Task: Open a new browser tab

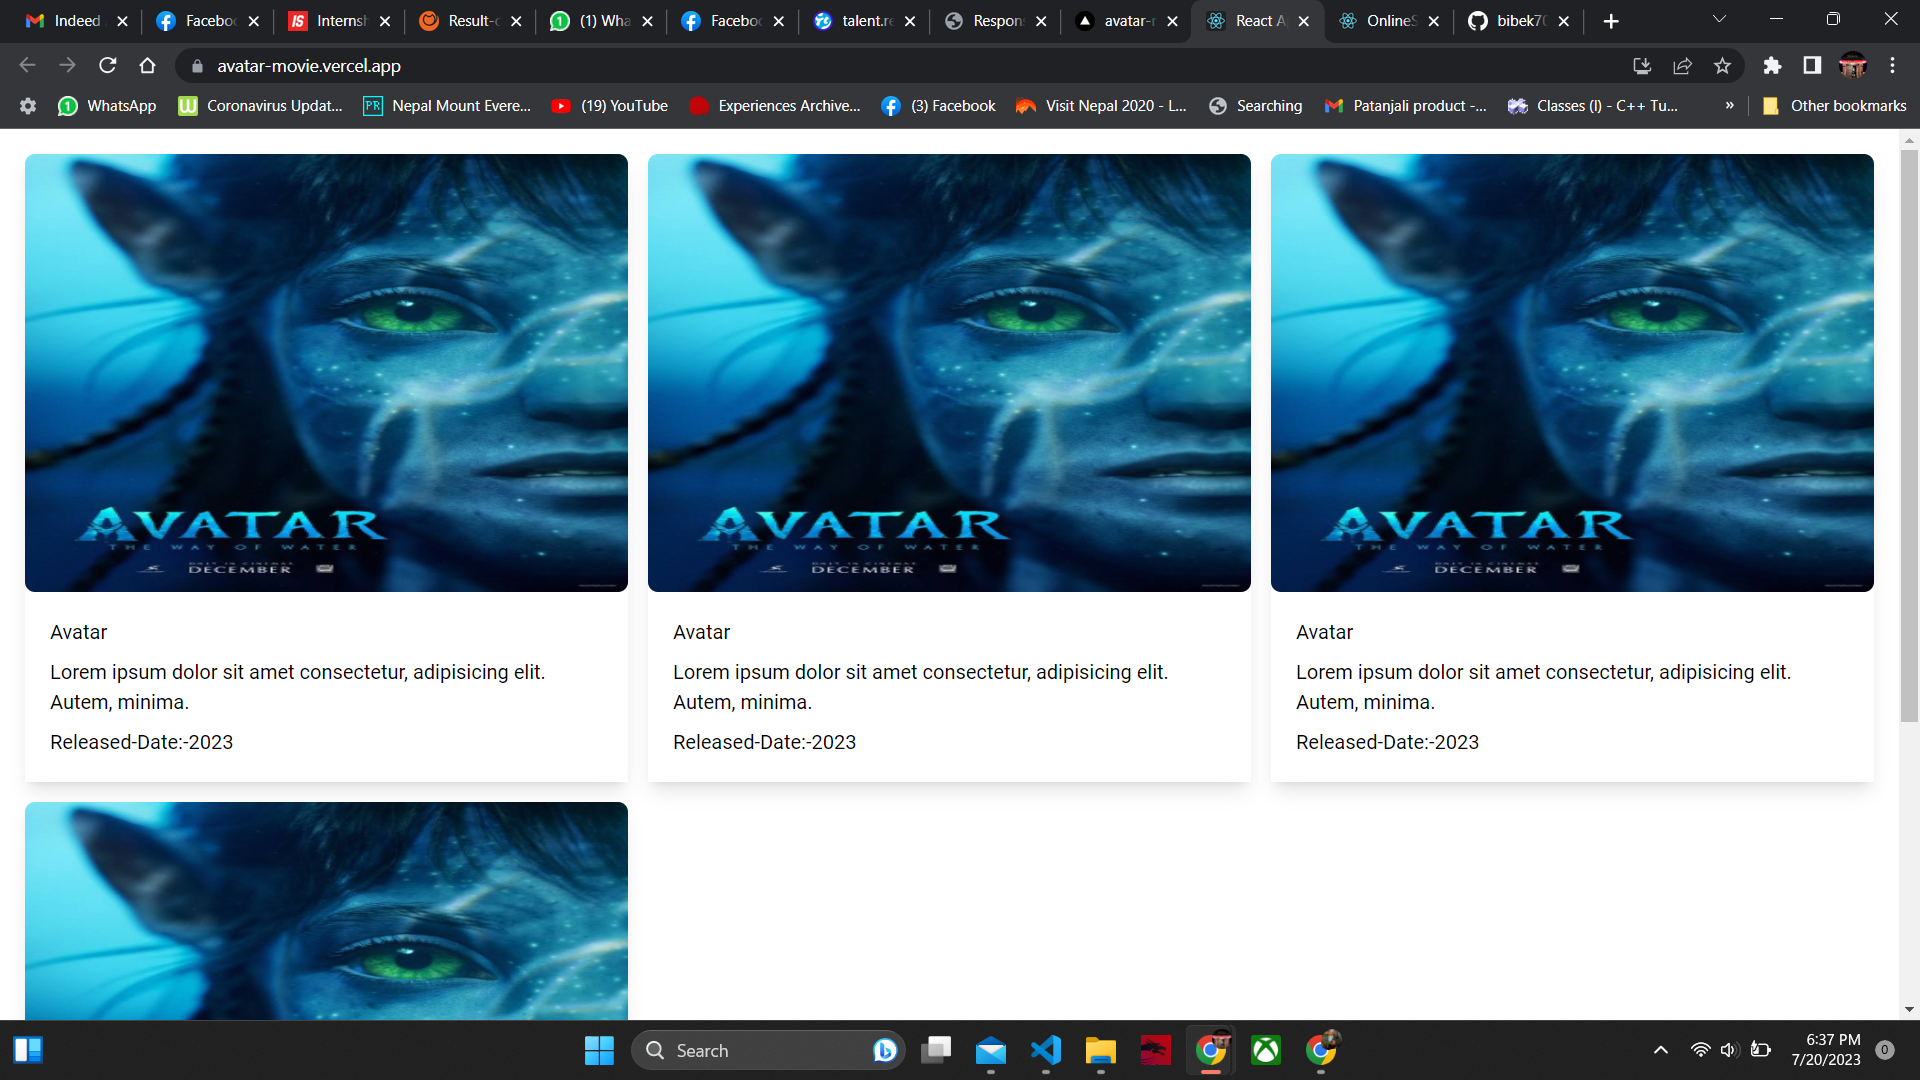Action: (x=1611, y=21)
